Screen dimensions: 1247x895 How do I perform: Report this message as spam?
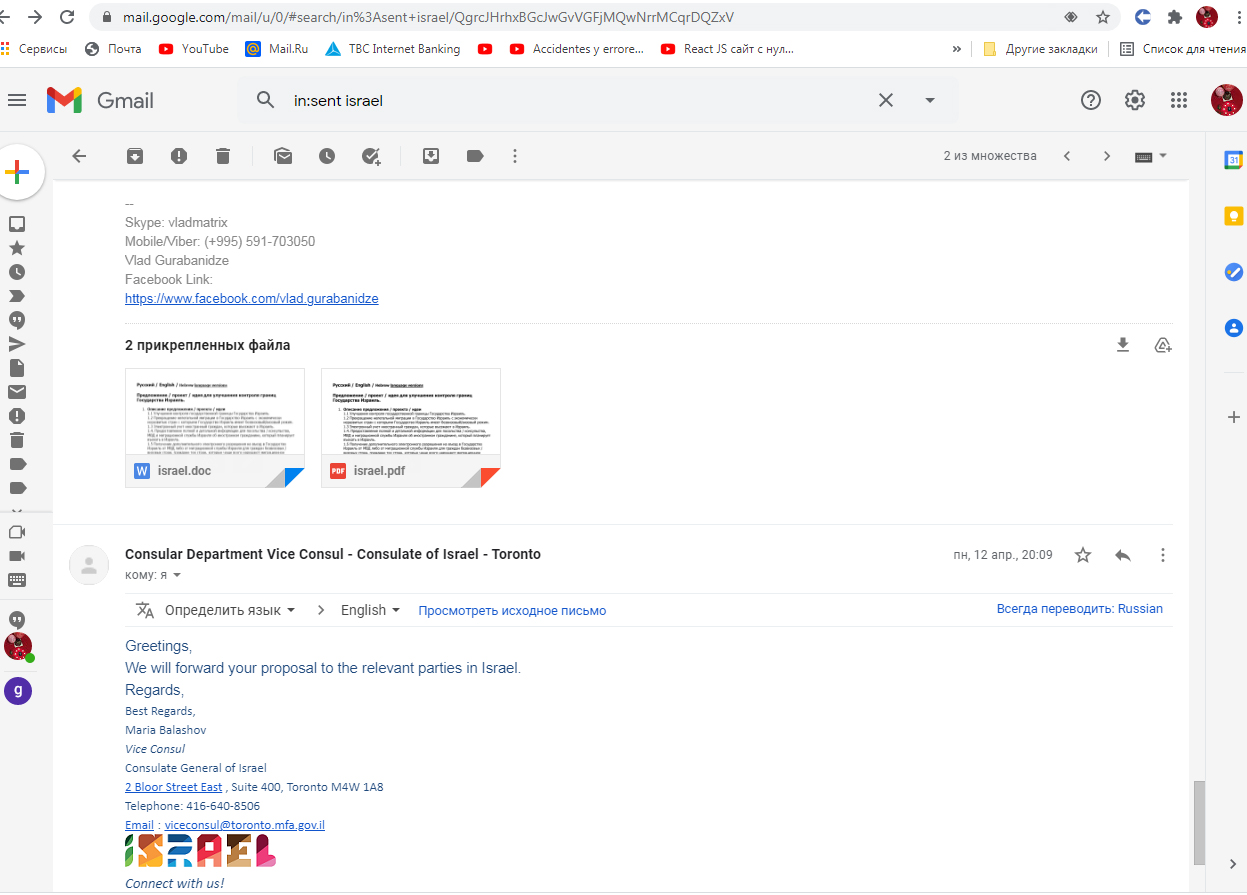click(x=178, y=156)
